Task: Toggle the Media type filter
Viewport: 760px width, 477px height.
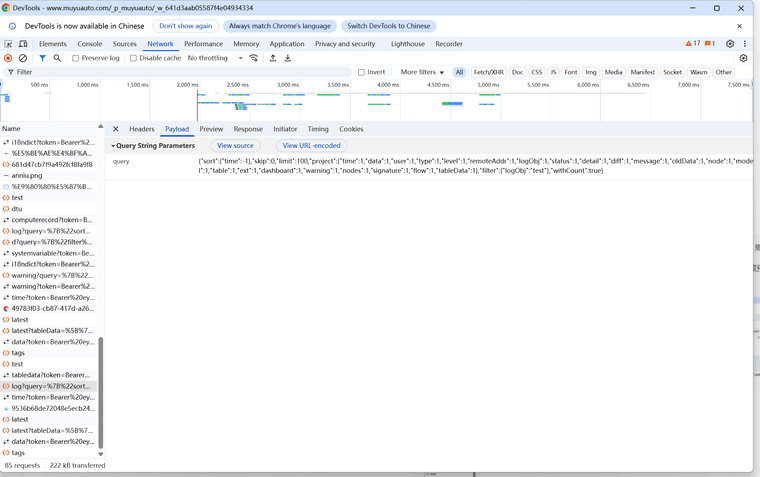Action: [613, 72]
